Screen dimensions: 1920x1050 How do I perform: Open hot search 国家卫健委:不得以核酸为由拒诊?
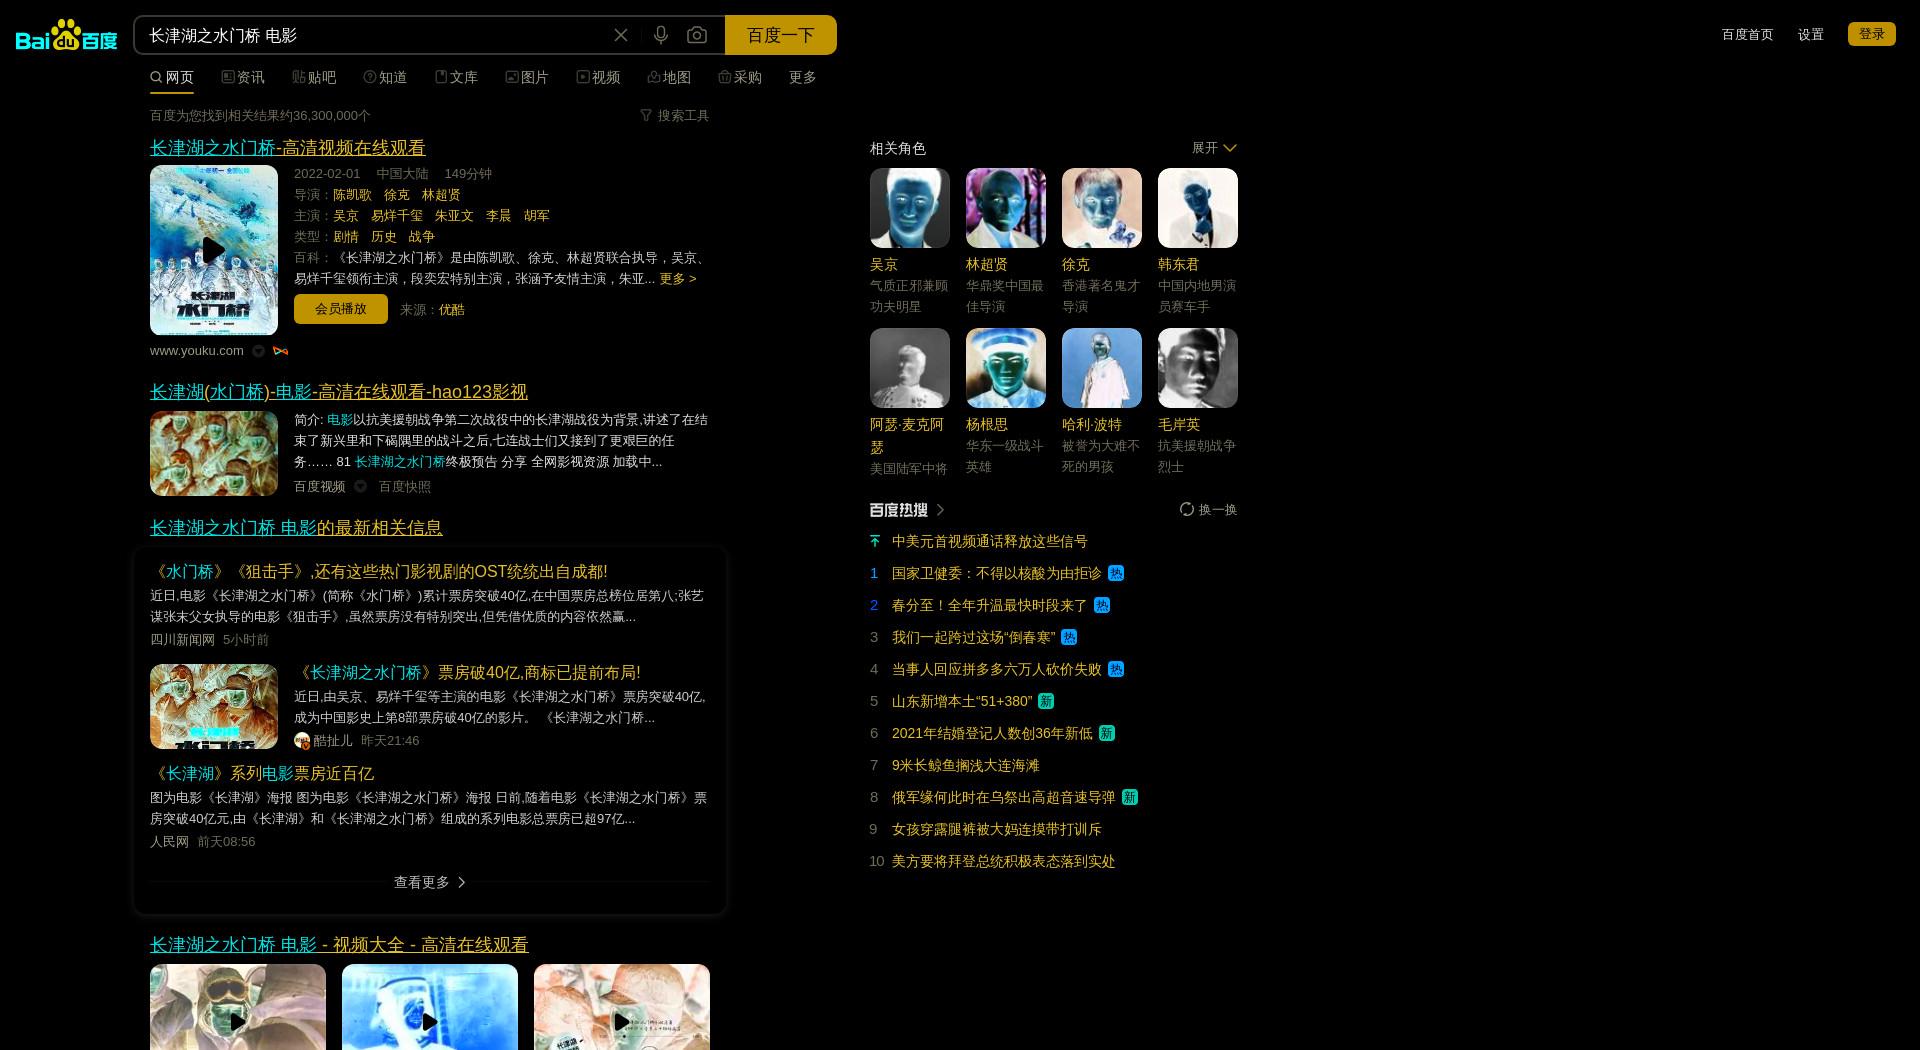pyautogui.click(x=996, y=573)
